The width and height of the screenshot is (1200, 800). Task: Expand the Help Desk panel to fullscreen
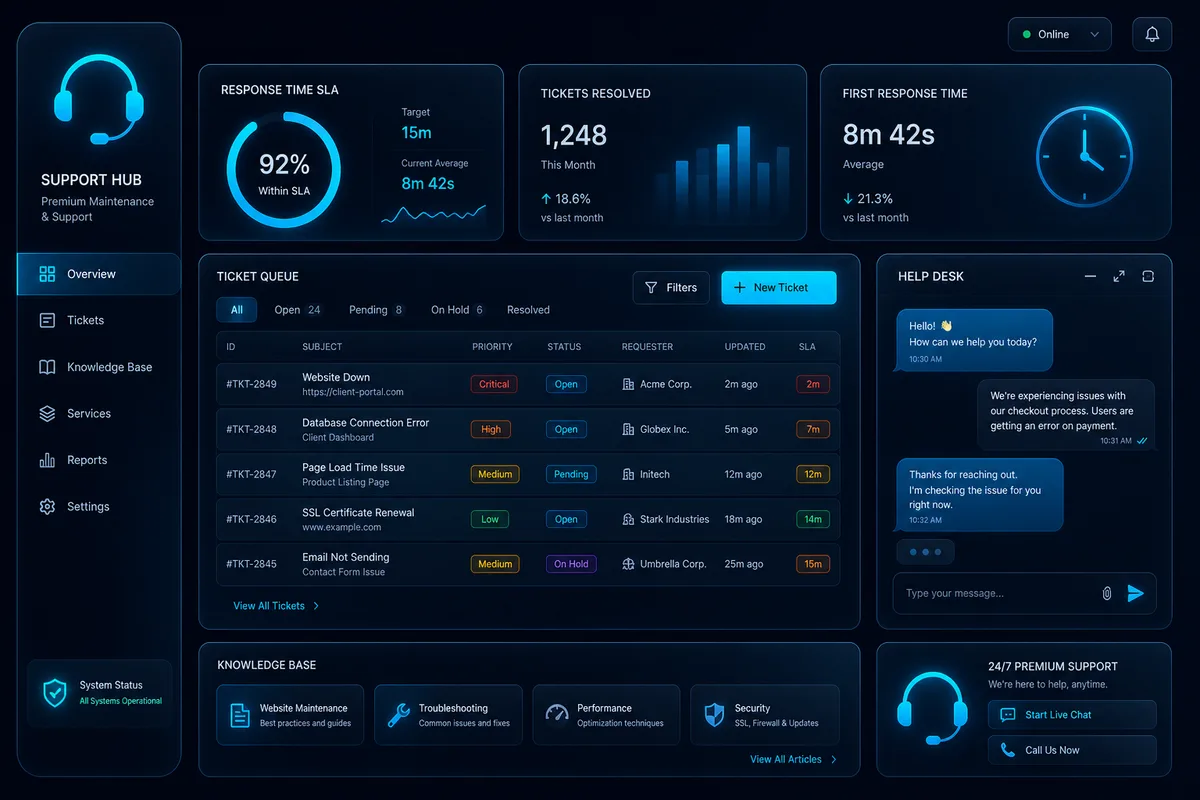pyautogui.click(x=1119, y=276)
